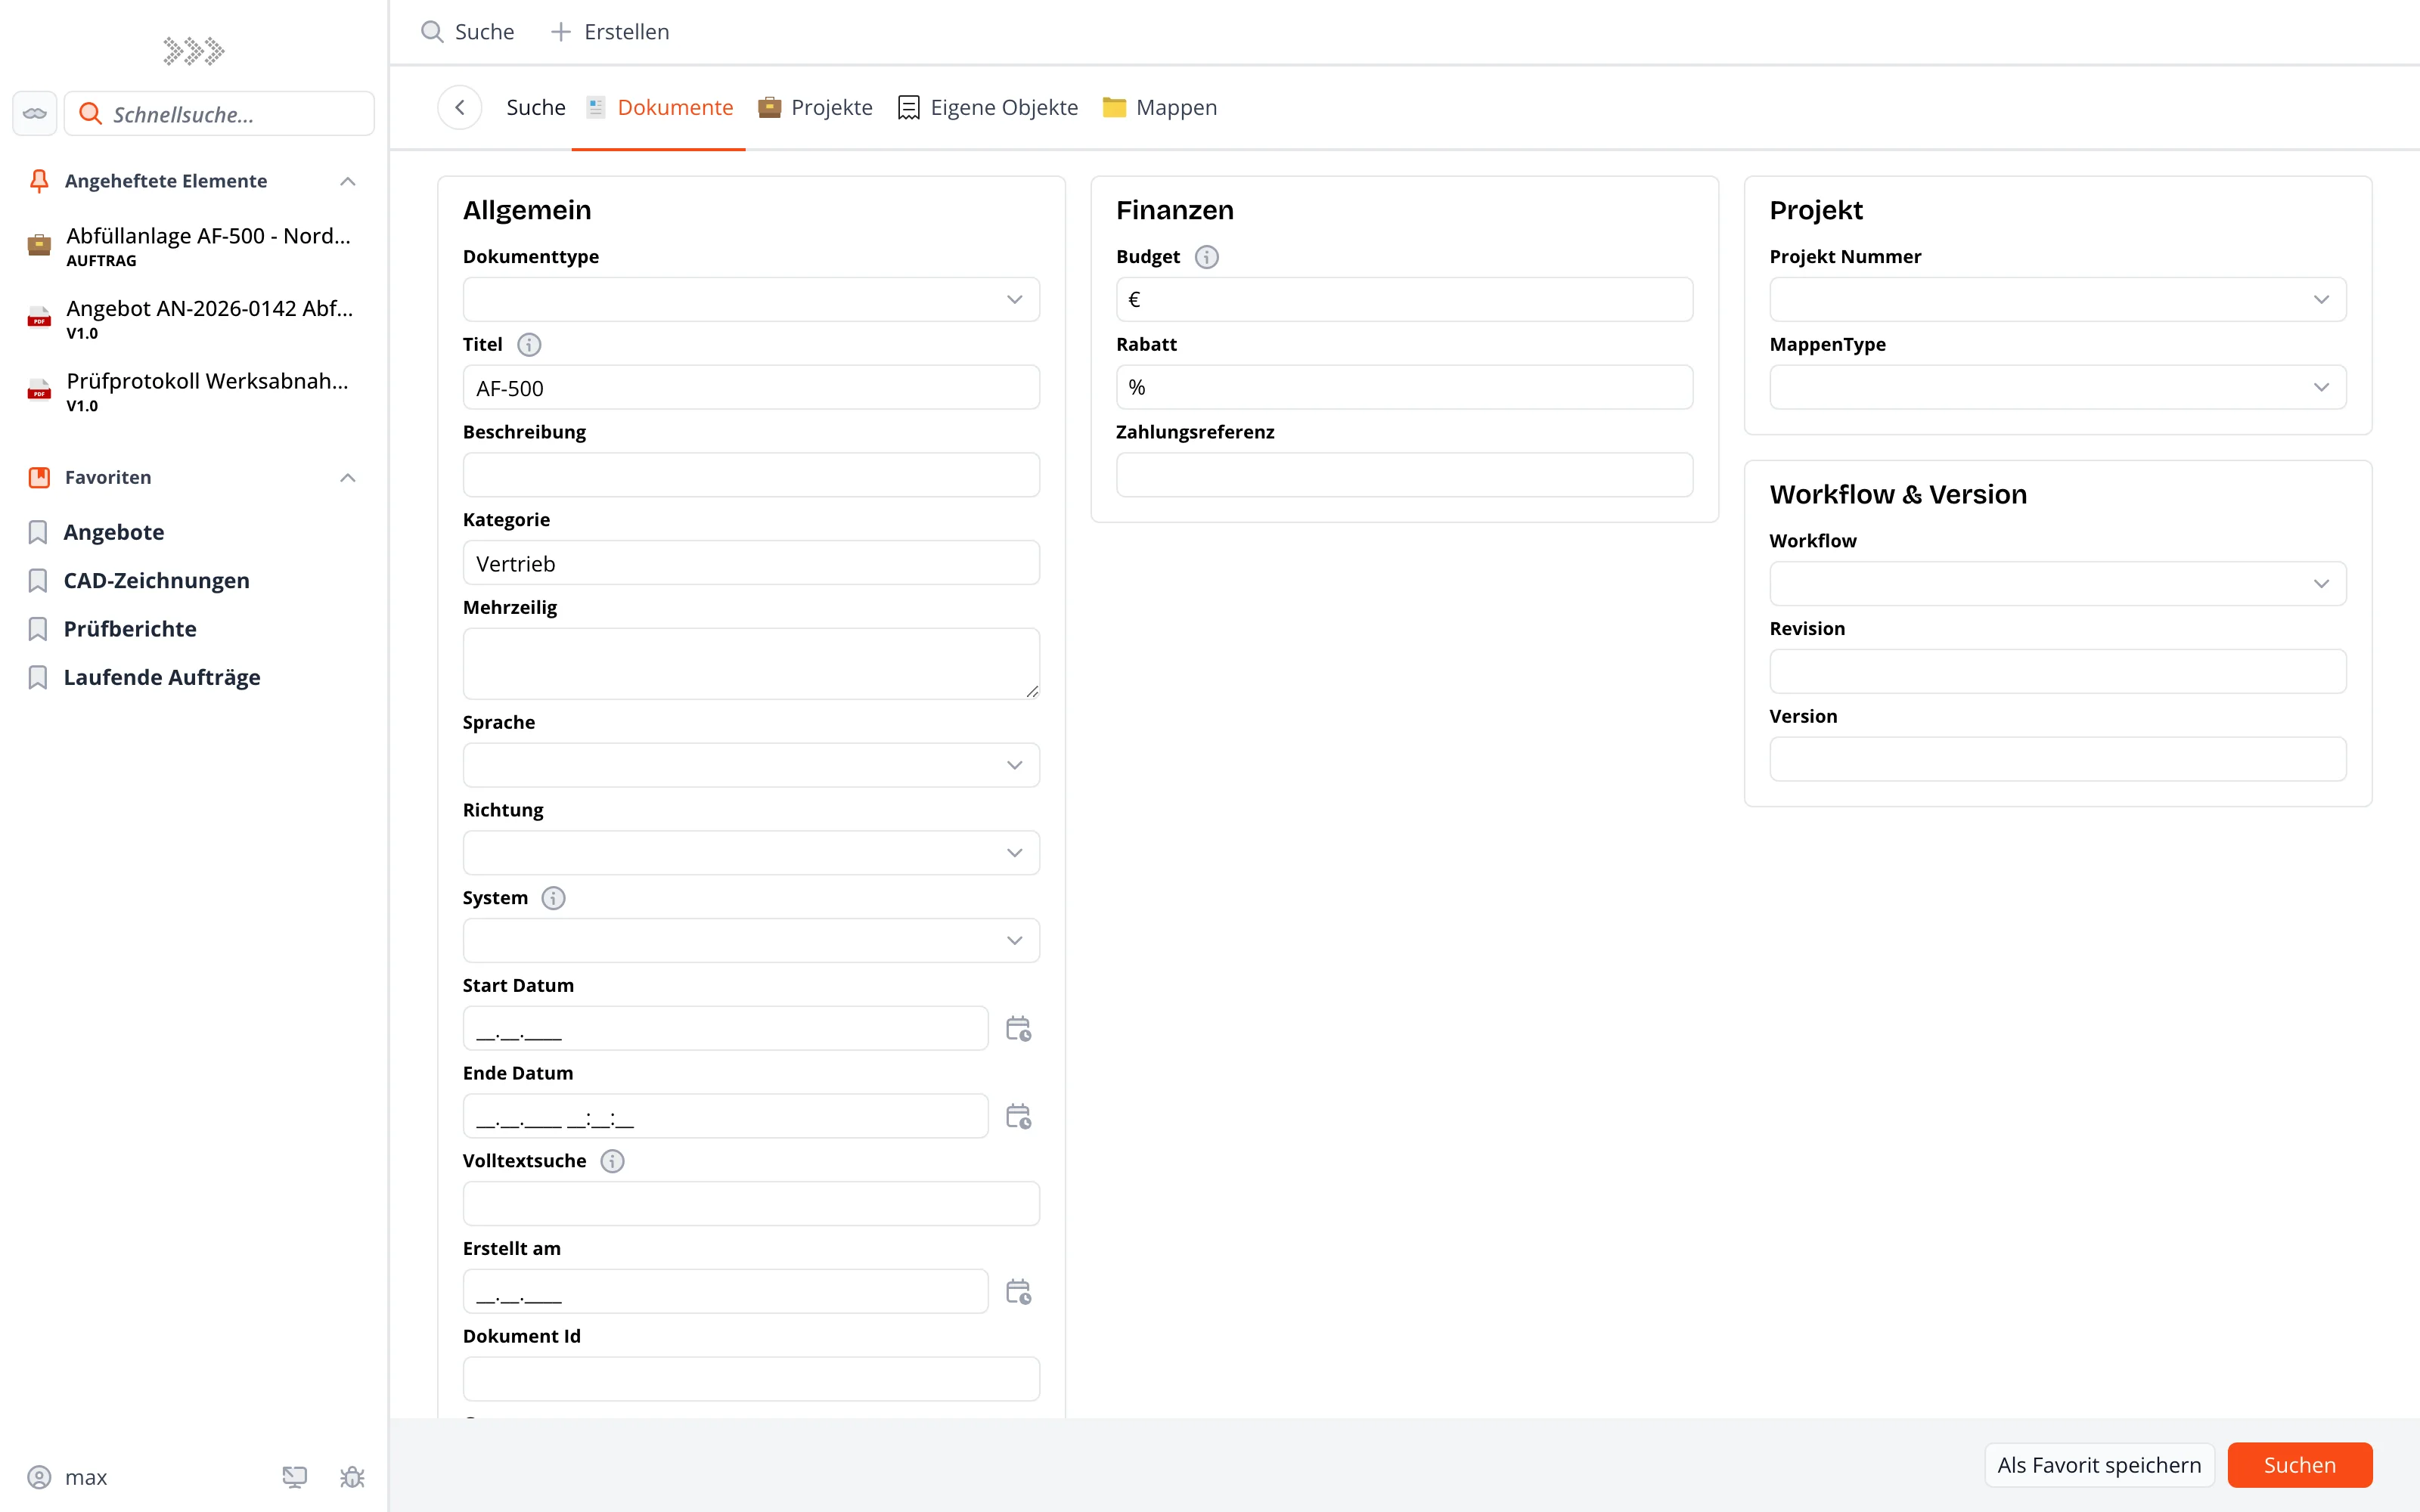Screen dimensions: 2420x1512
Task: Open the CAD-Zeichnungen favorite
Action: (157, 581)
